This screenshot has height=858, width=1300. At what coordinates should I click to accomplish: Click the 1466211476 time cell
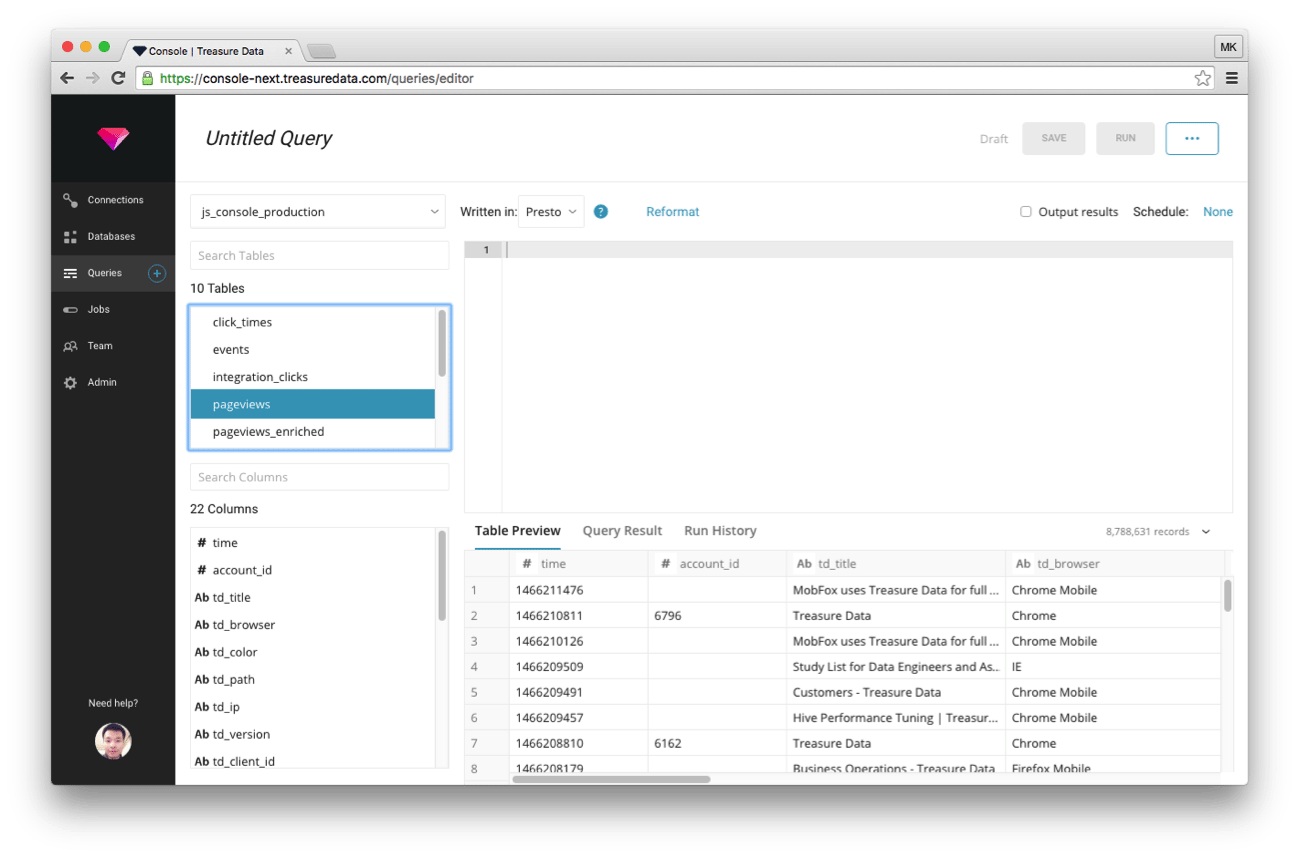point(578,590)
